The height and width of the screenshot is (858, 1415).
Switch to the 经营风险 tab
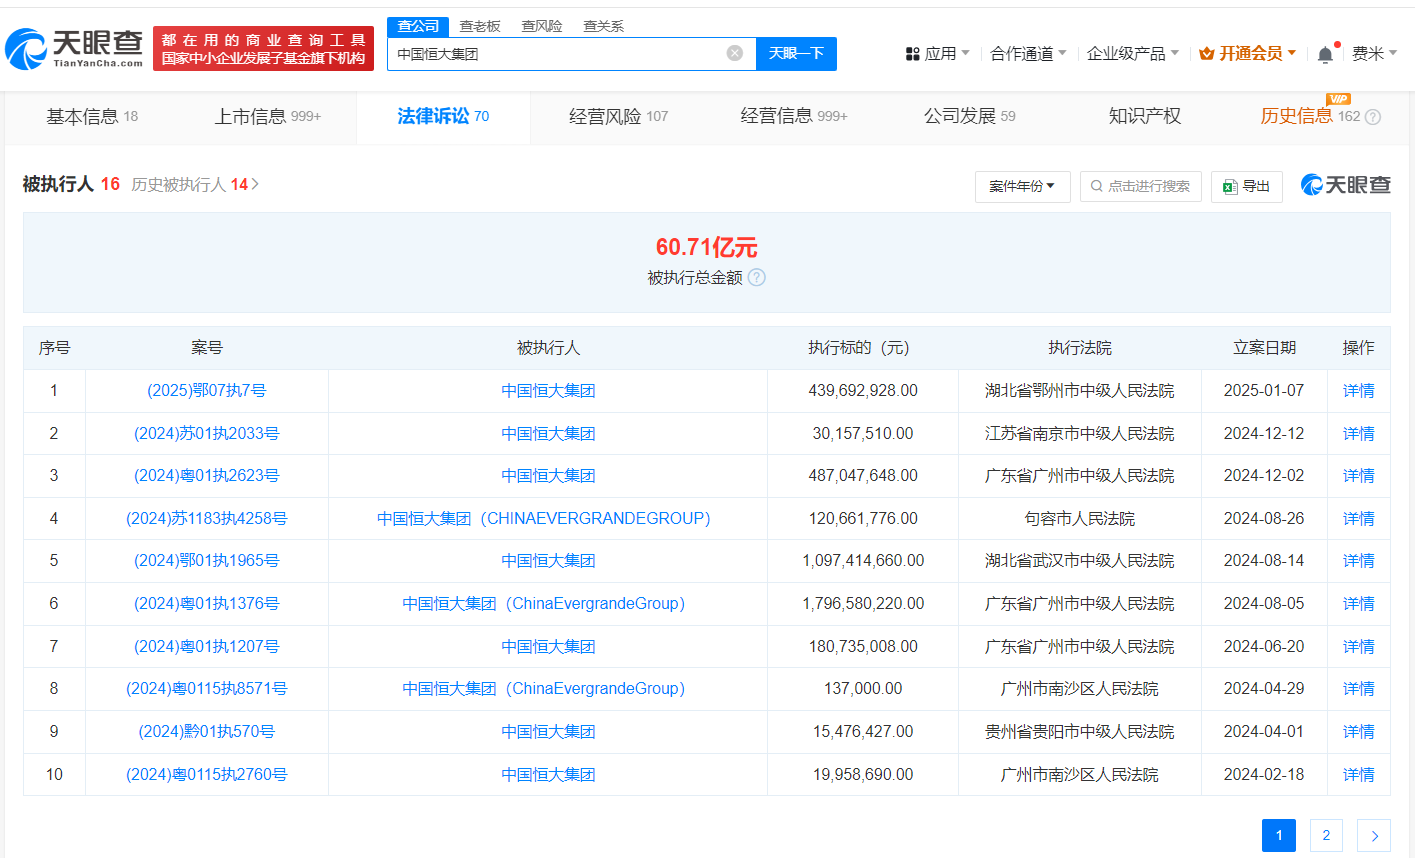pyautogui.click(x=617, y=117)
